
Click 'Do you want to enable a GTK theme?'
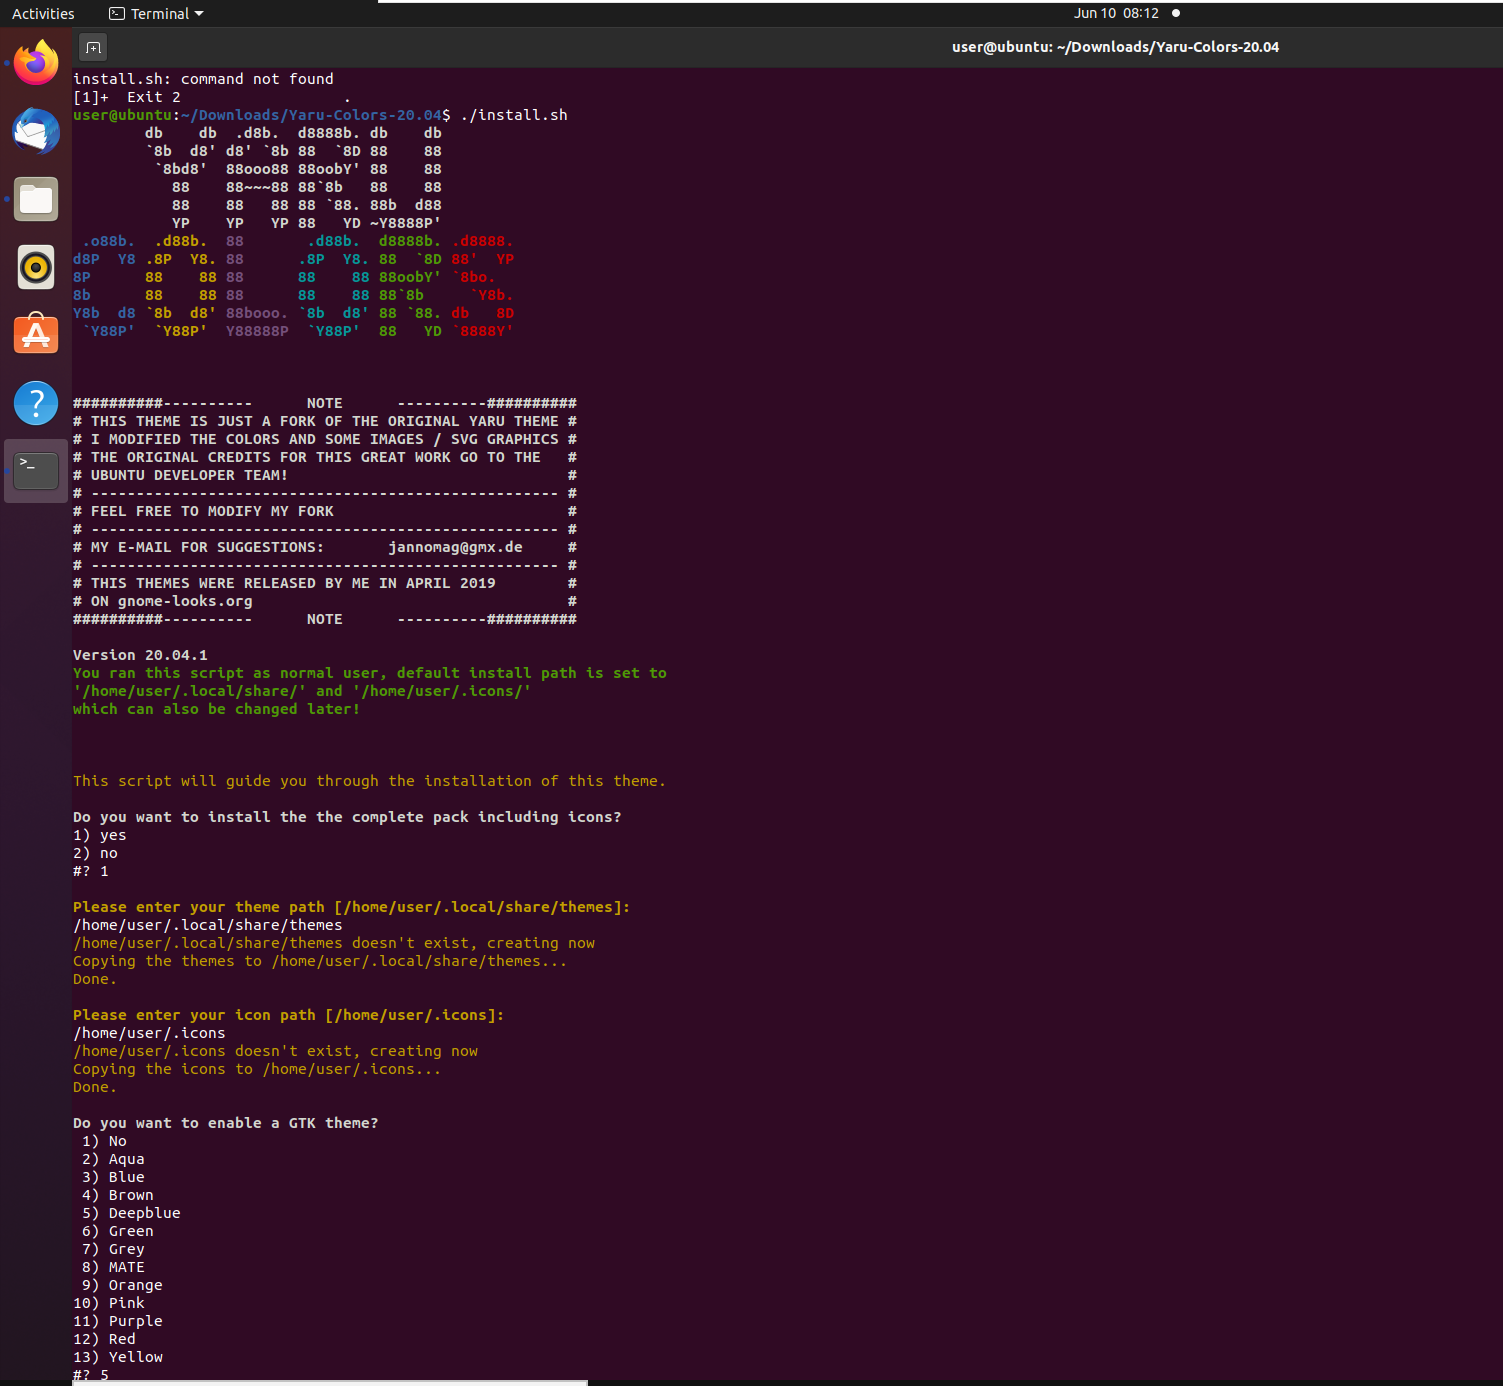[226, 1123]
